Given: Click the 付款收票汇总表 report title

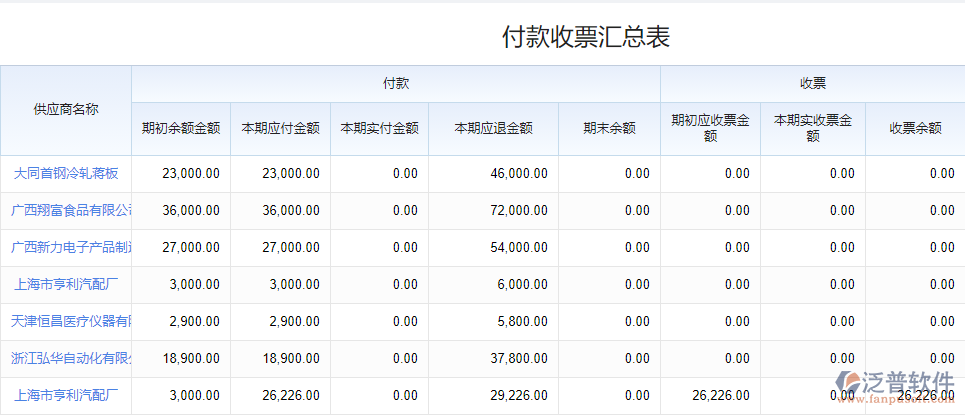Looking at the screenshot, I should click(x=585, y=37).
